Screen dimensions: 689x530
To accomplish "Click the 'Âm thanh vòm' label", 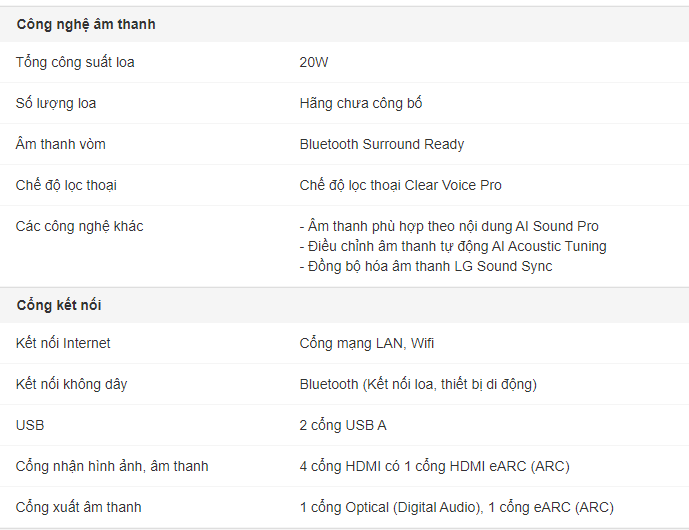I will click(61, 144).
